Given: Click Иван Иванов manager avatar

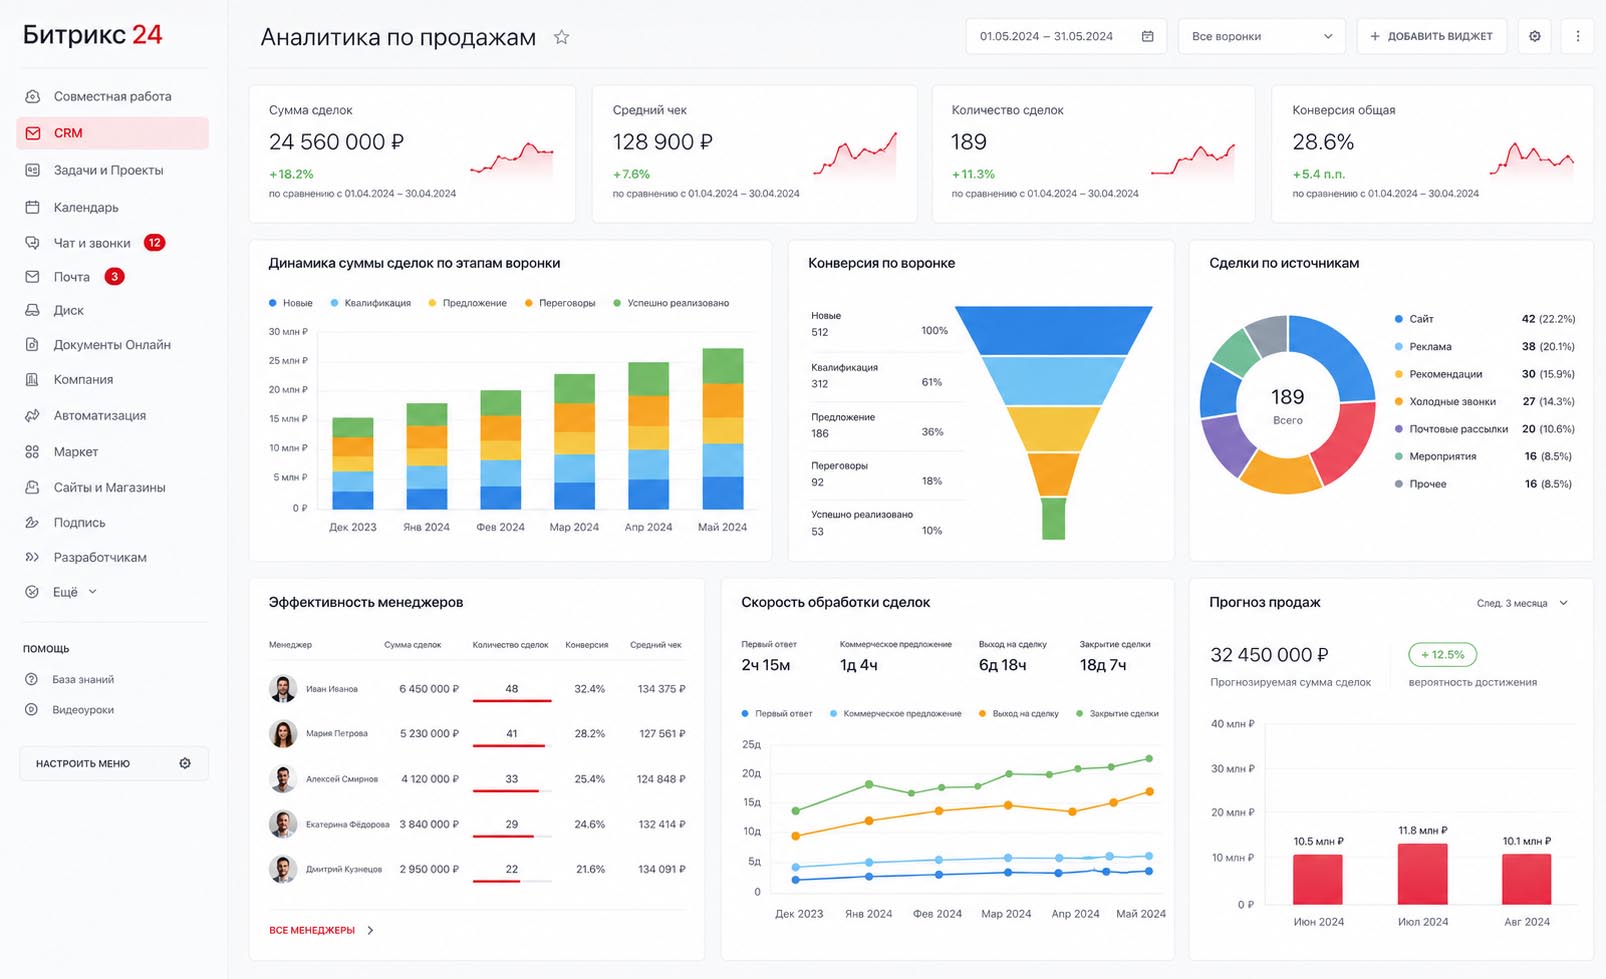Looking at the screenshot, I should 283,689.
